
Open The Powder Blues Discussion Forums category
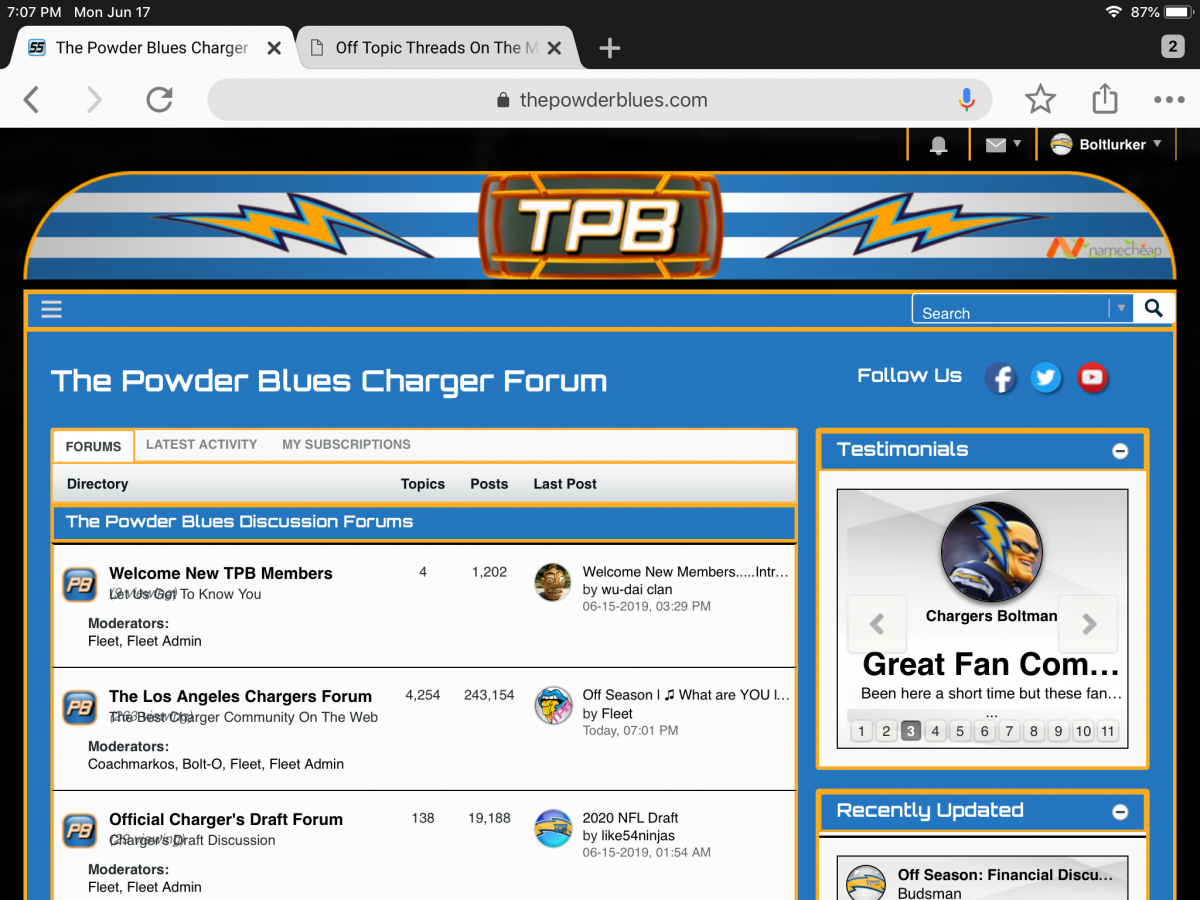[239, 521]
